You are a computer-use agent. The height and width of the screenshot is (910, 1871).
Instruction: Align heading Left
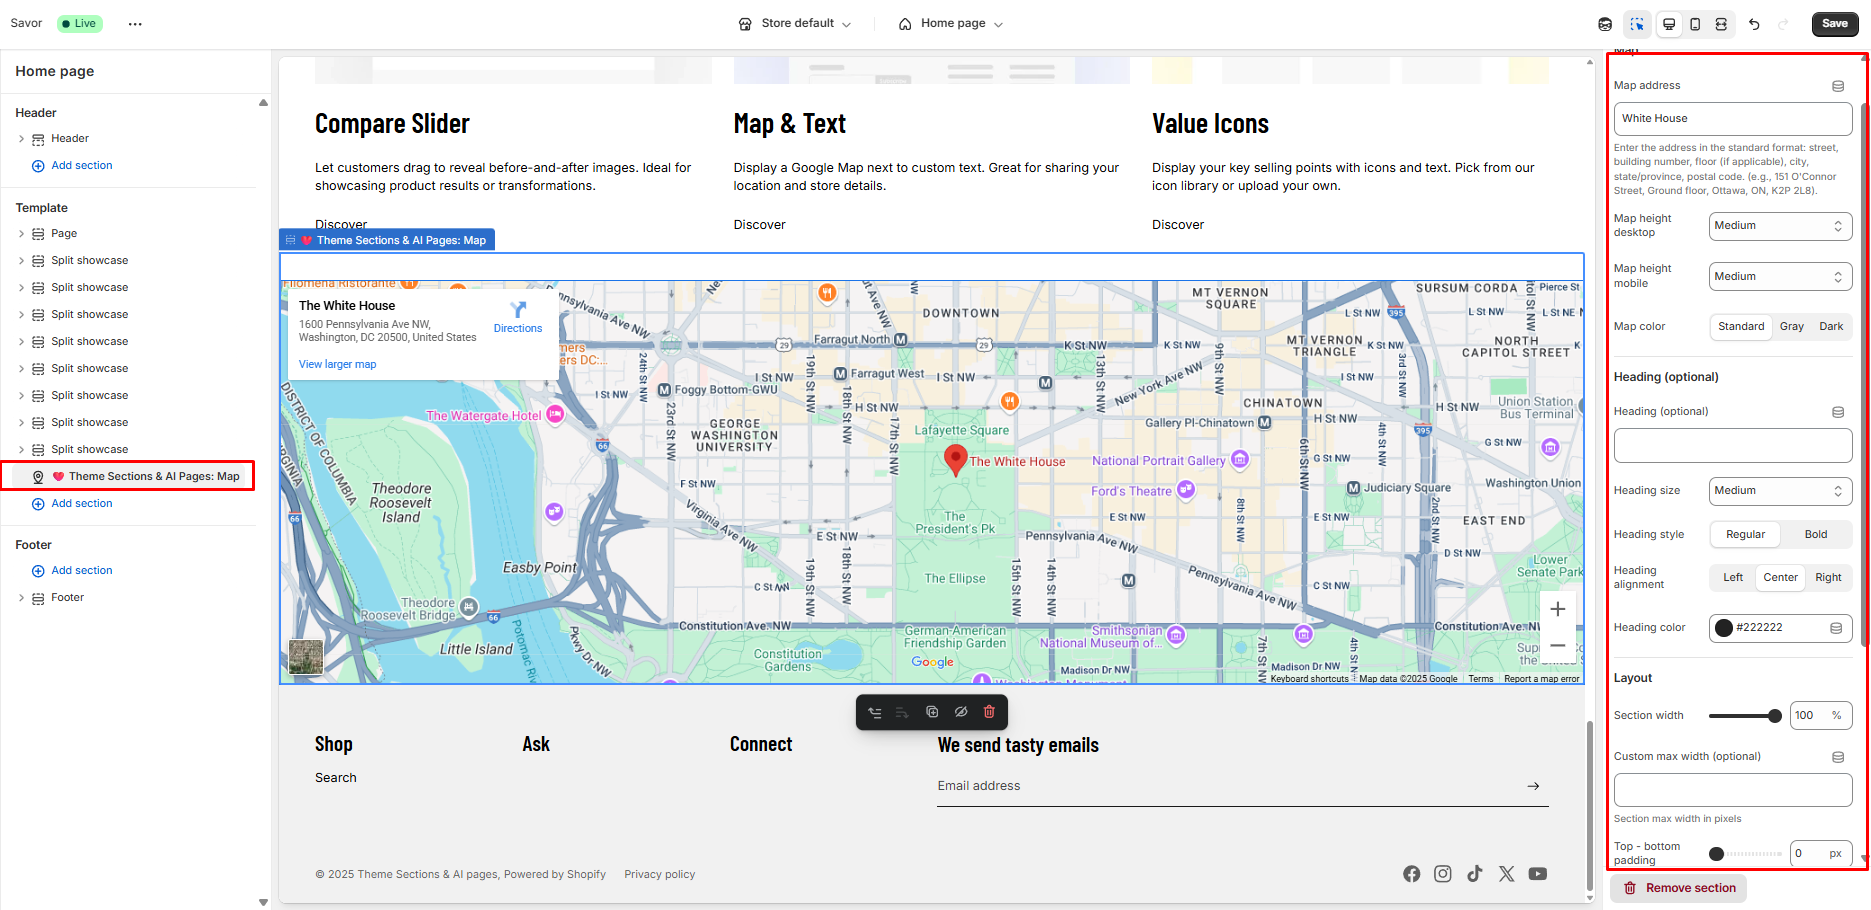click(x=1733, y=578)
